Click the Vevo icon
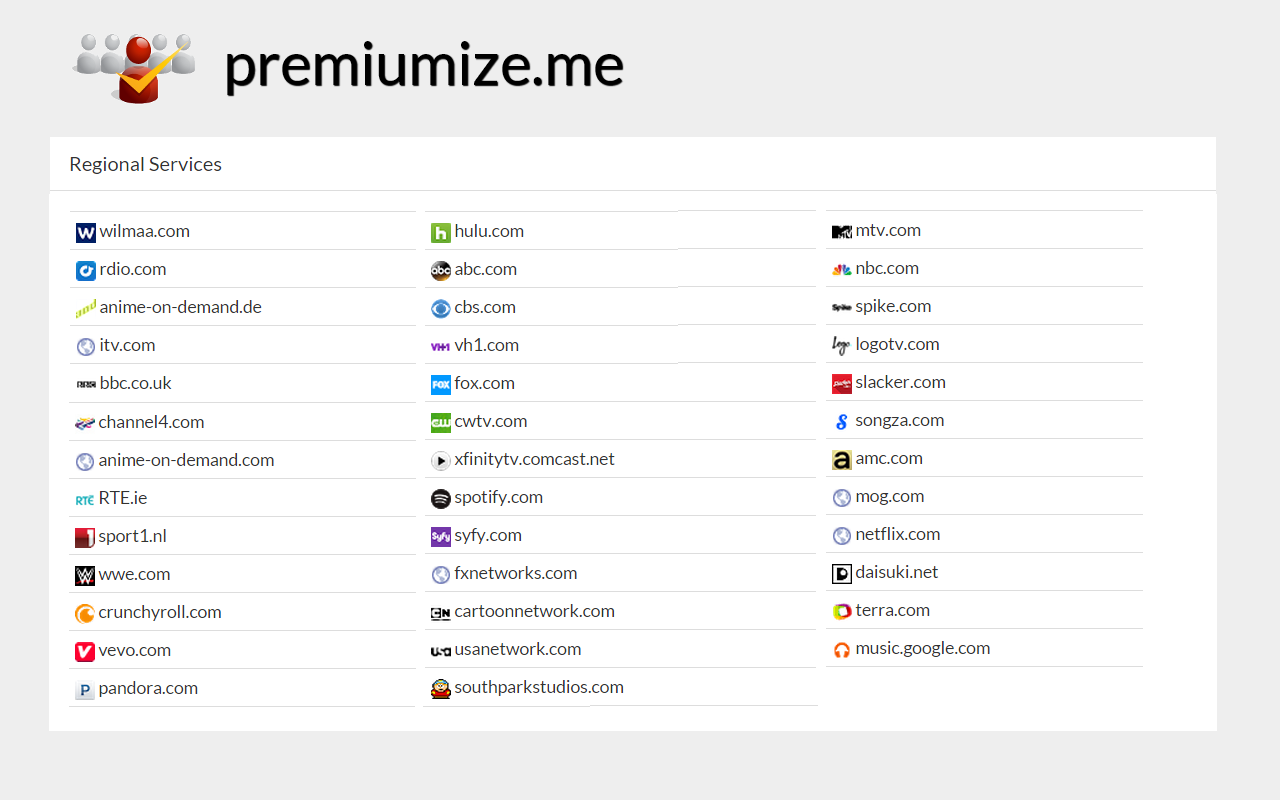 (85, 650)
